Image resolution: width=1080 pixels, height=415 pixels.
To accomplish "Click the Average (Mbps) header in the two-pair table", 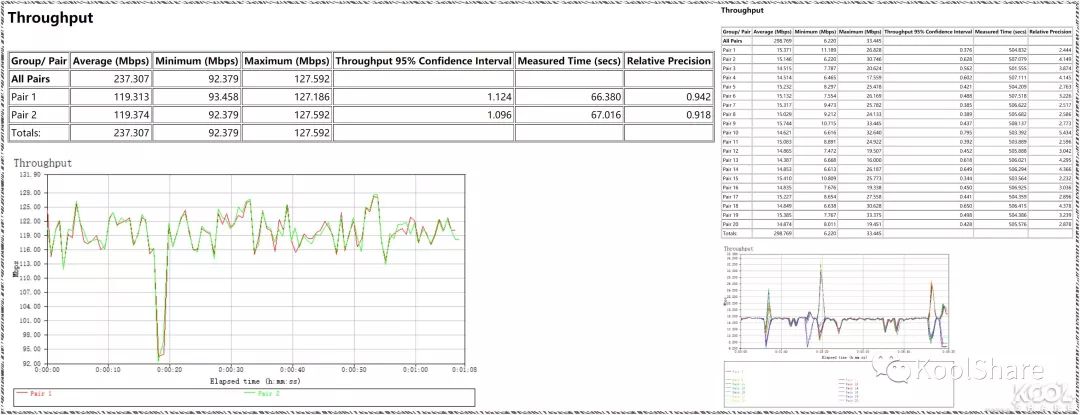I will tap(111, 61).
